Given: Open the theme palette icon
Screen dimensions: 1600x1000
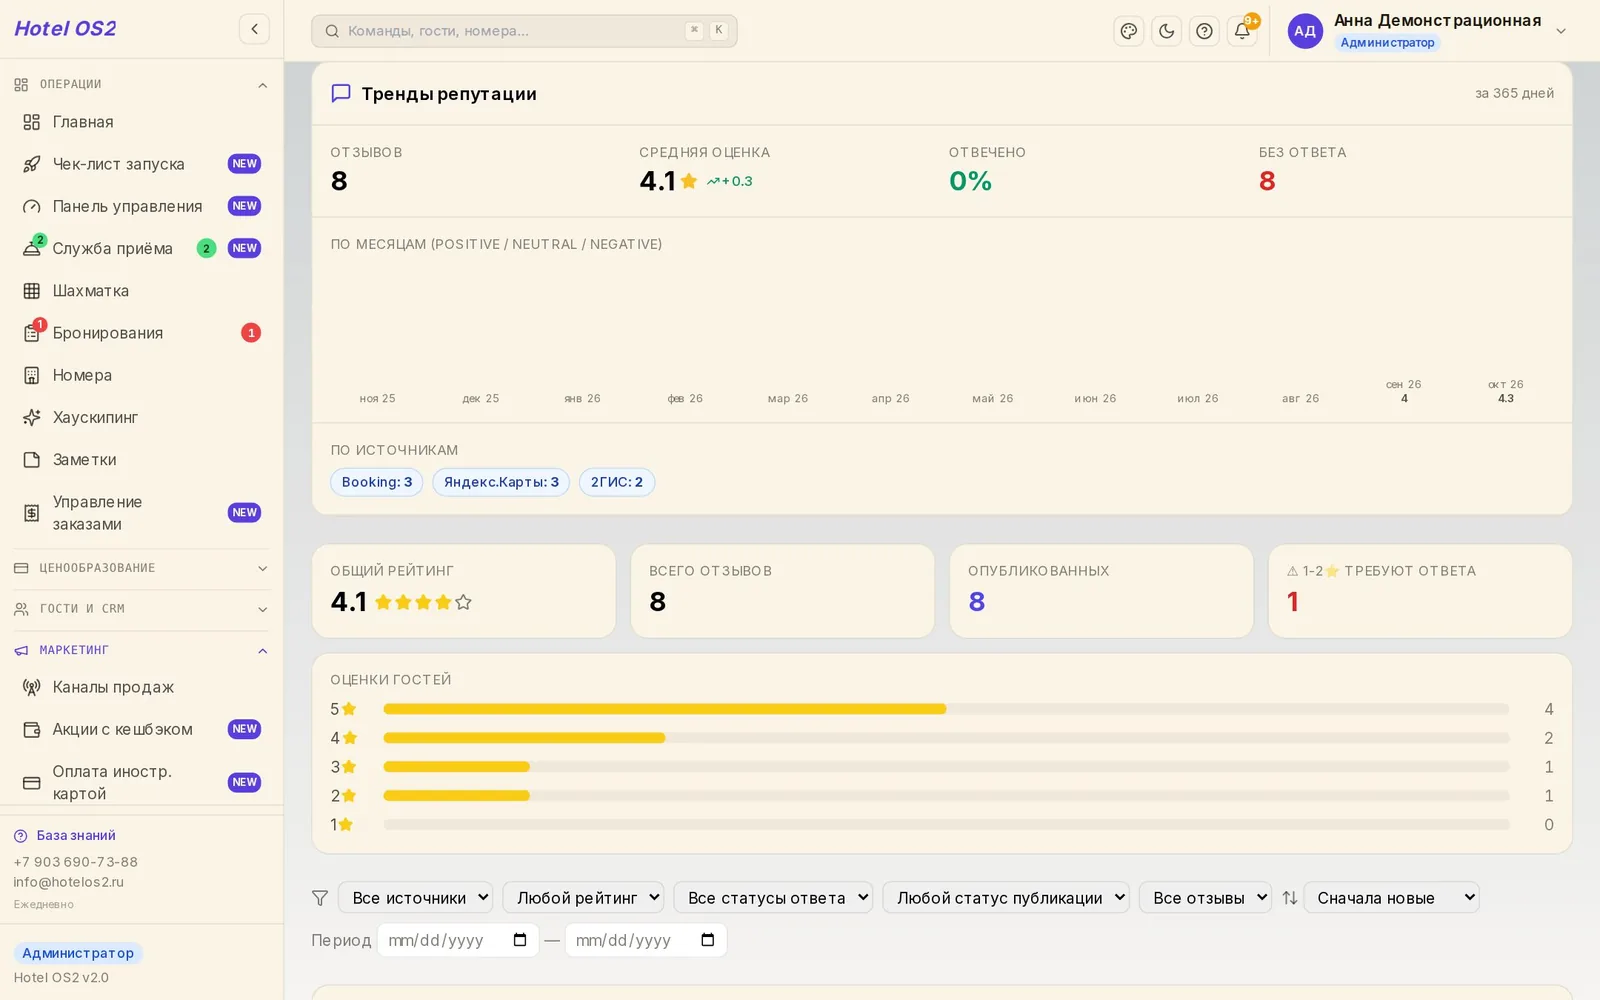Looking at the screenshot, I should pos(1129,31).
